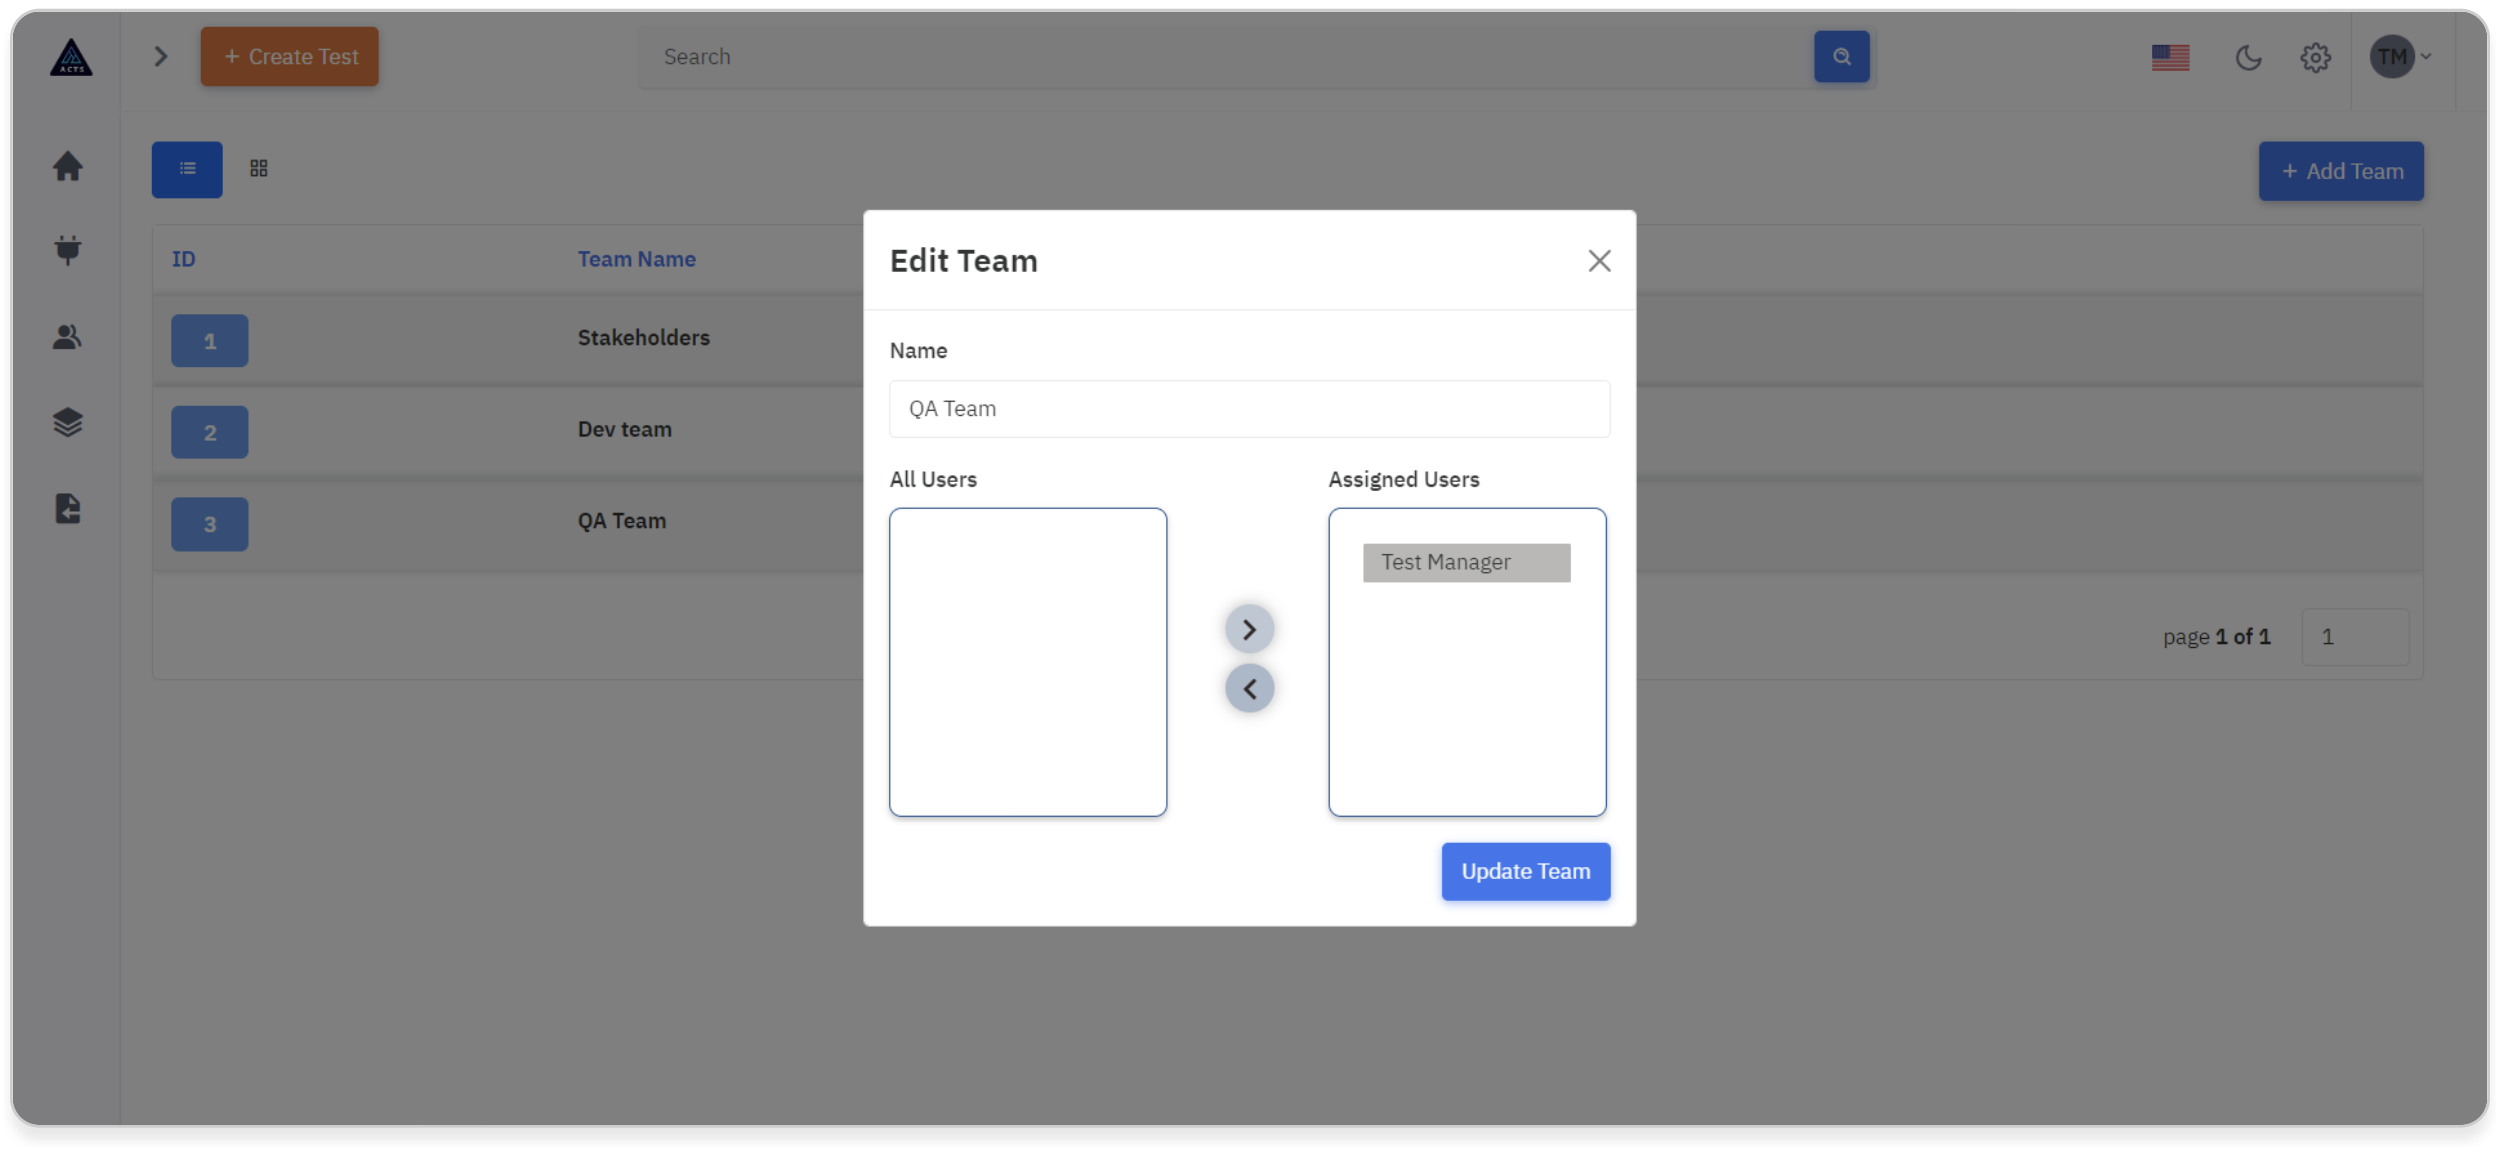Viewport: 2496px width, 1150px height.
Task: Click the ID badge 2
Action: [x=210, y=433]
